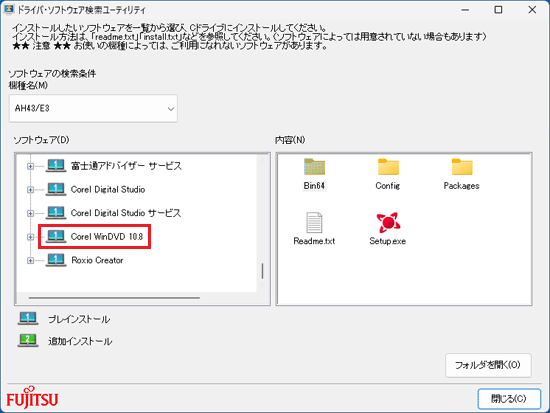Click the プレインストール legend icon
Screen dimensions: 550x413
(28, 319)
